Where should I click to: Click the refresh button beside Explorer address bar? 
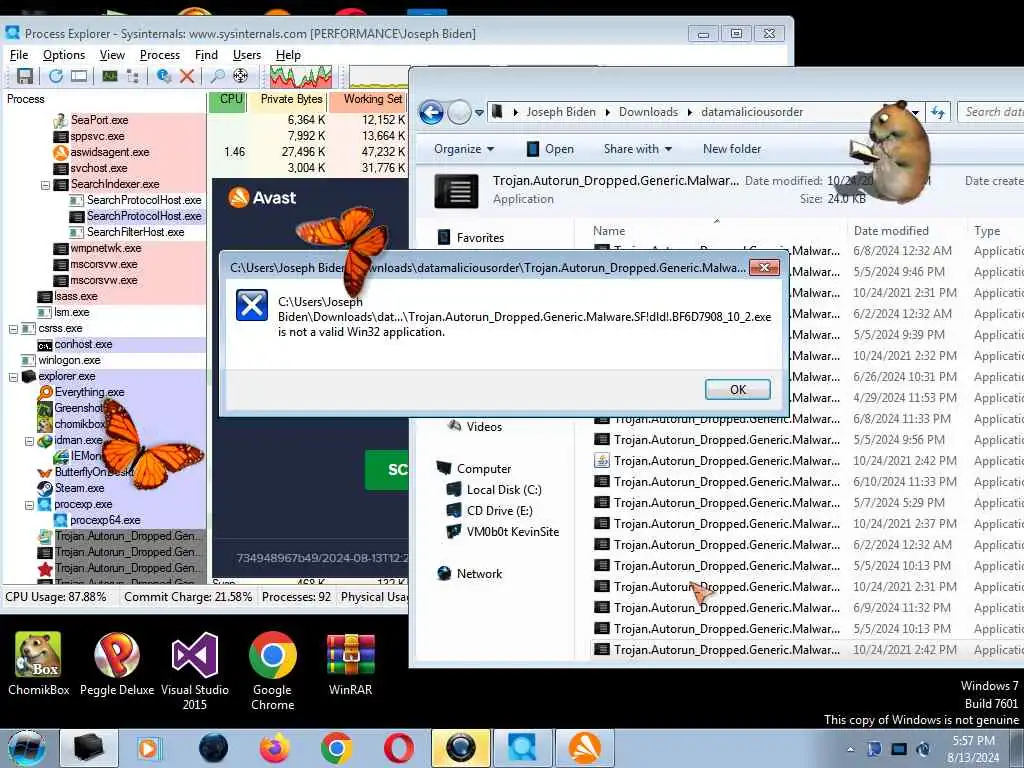coord(938,112)
